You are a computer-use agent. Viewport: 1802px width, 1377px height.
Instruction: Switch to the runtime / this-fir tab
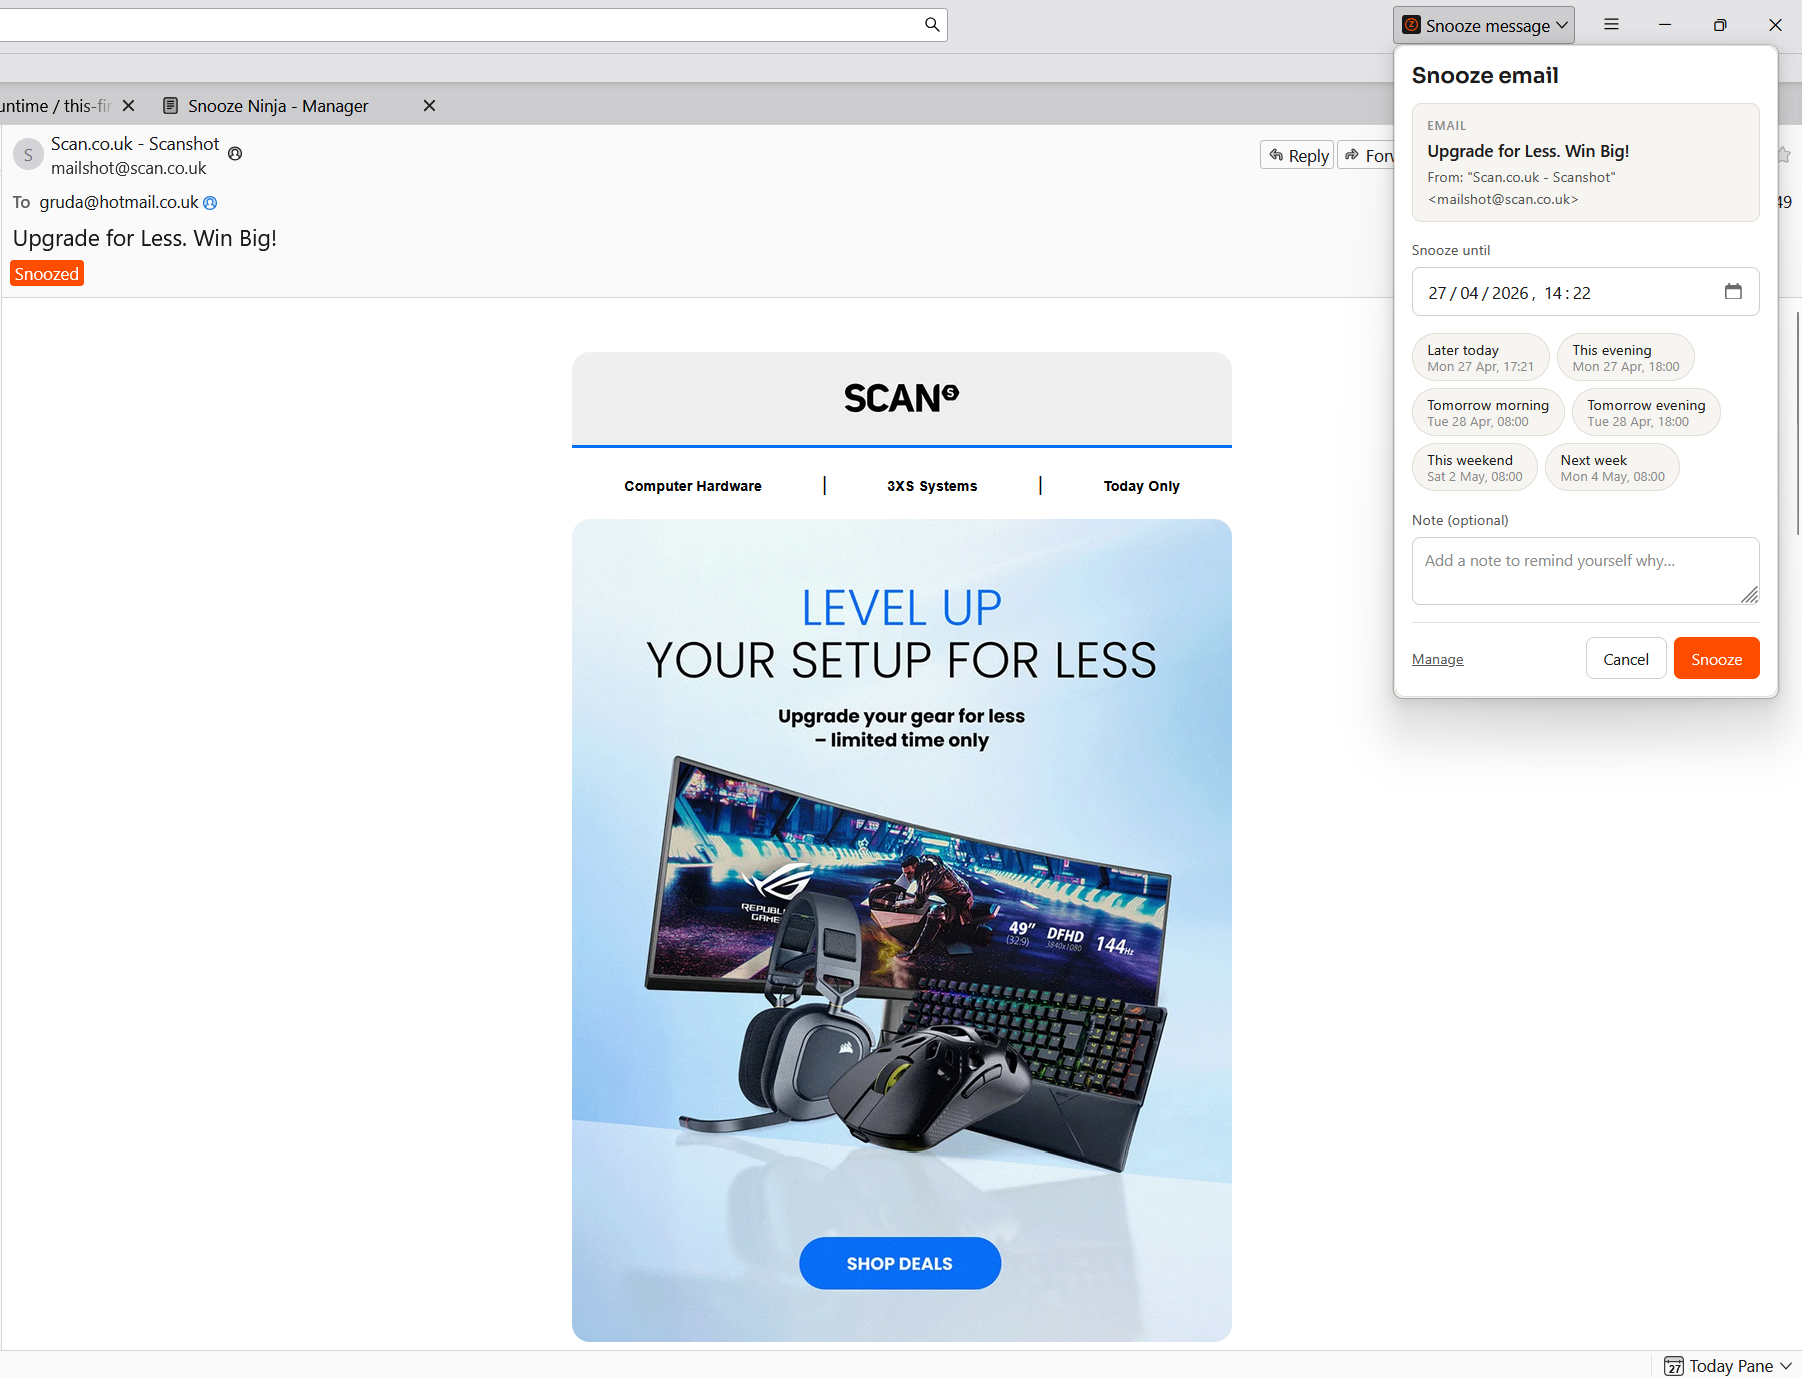tap(55, 105)
